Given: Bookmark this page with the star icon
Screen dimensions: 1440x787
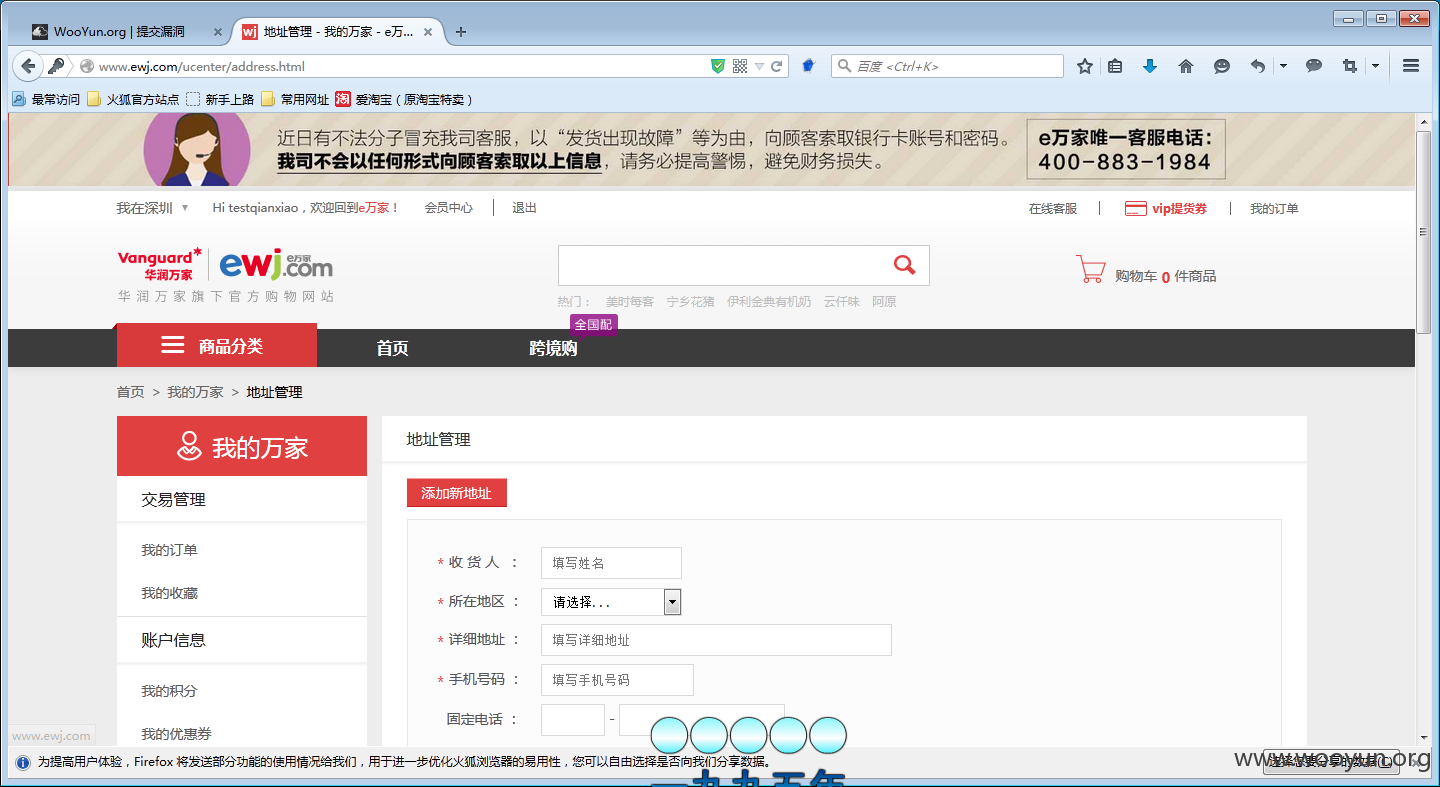Looking at the screenshot, I should pos(1085,66).
